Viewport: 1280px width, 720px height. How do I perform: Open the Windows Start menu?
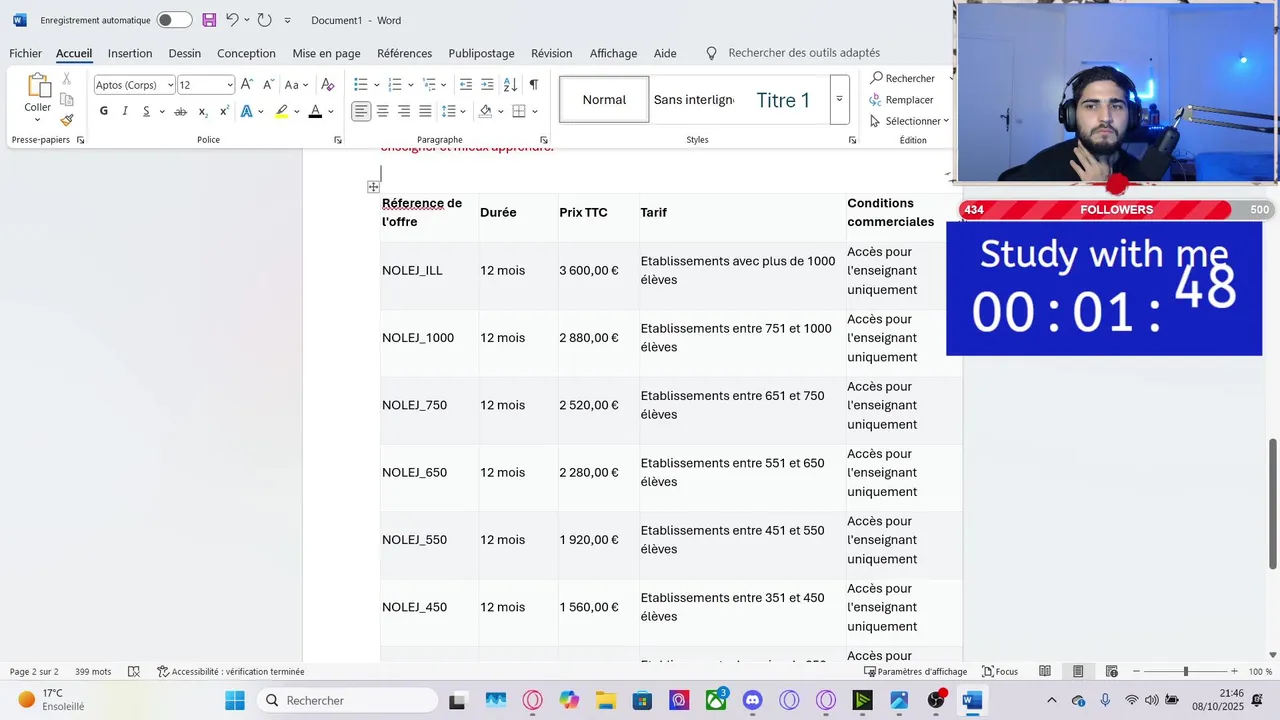click(235, 701)
